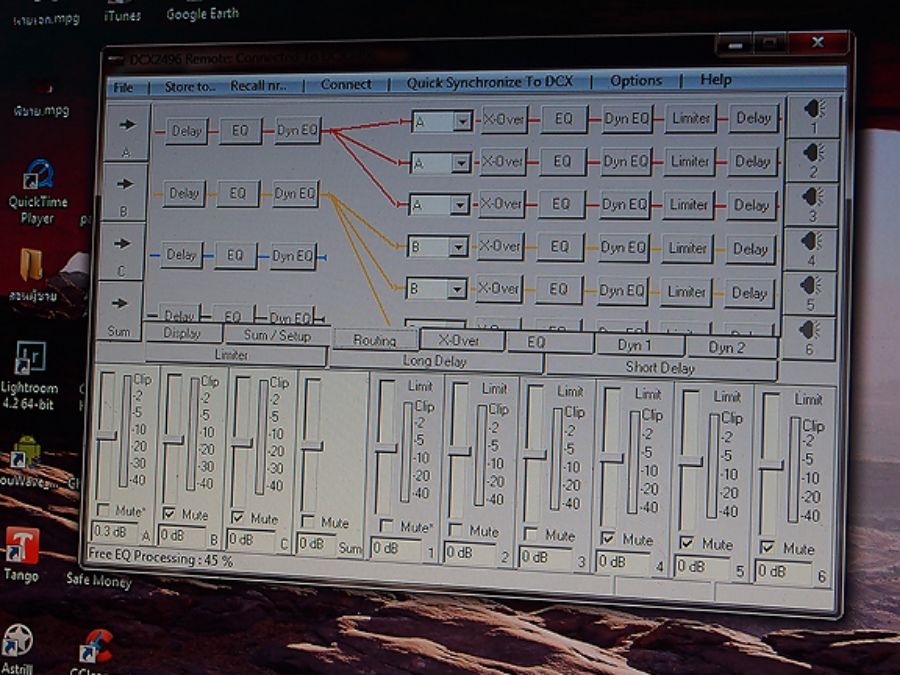Switch to the Routing tab
This screenshot has width=900, height=675.
point(374,340)
